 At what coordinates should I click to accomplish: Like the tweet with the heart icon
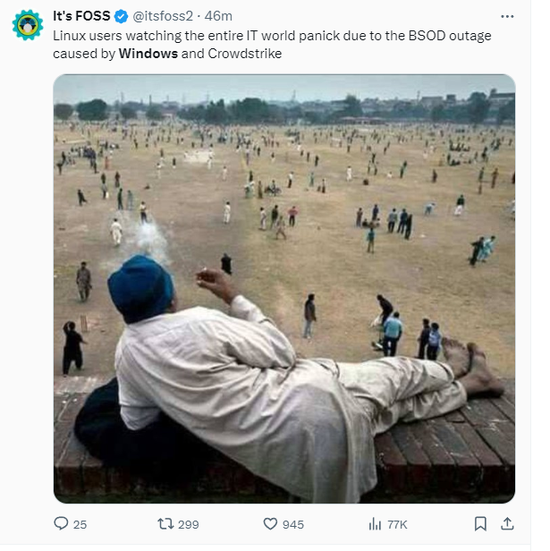tap(270, 524)
